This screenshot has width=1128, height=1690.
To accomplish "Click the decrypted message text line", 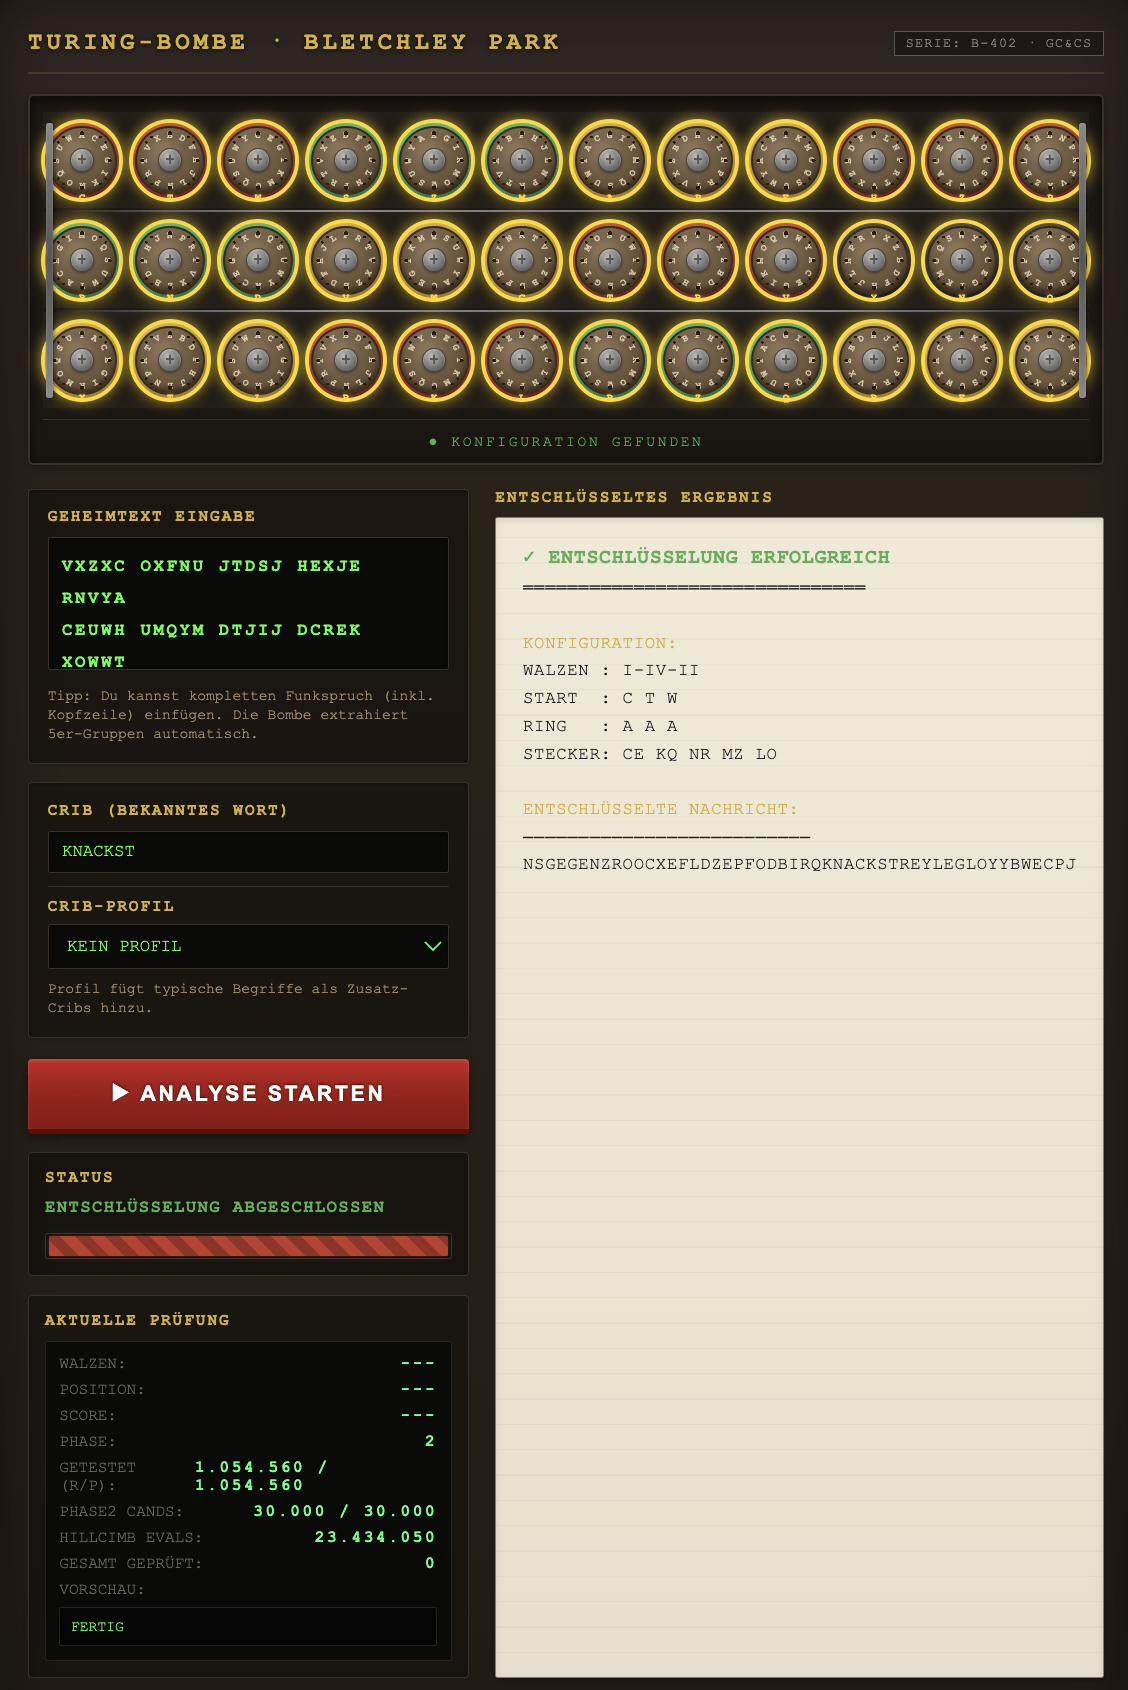I will [798, 864].
